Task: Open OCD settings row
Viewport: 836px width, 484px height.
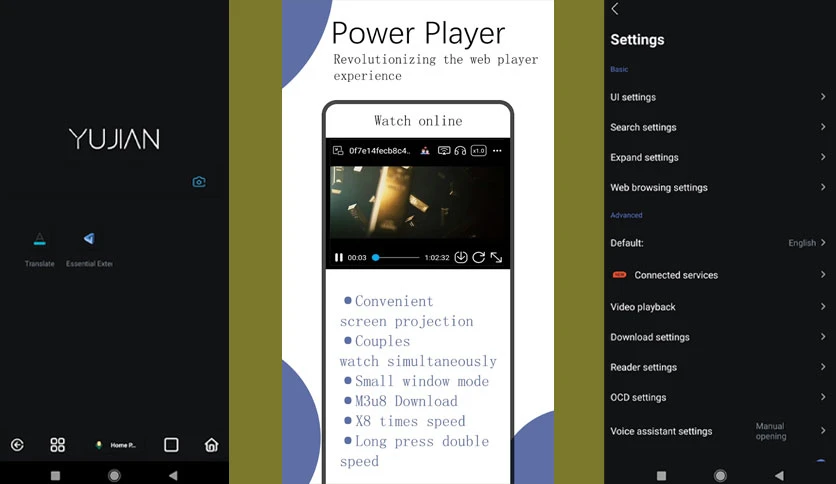Action: tap(718, 397)
